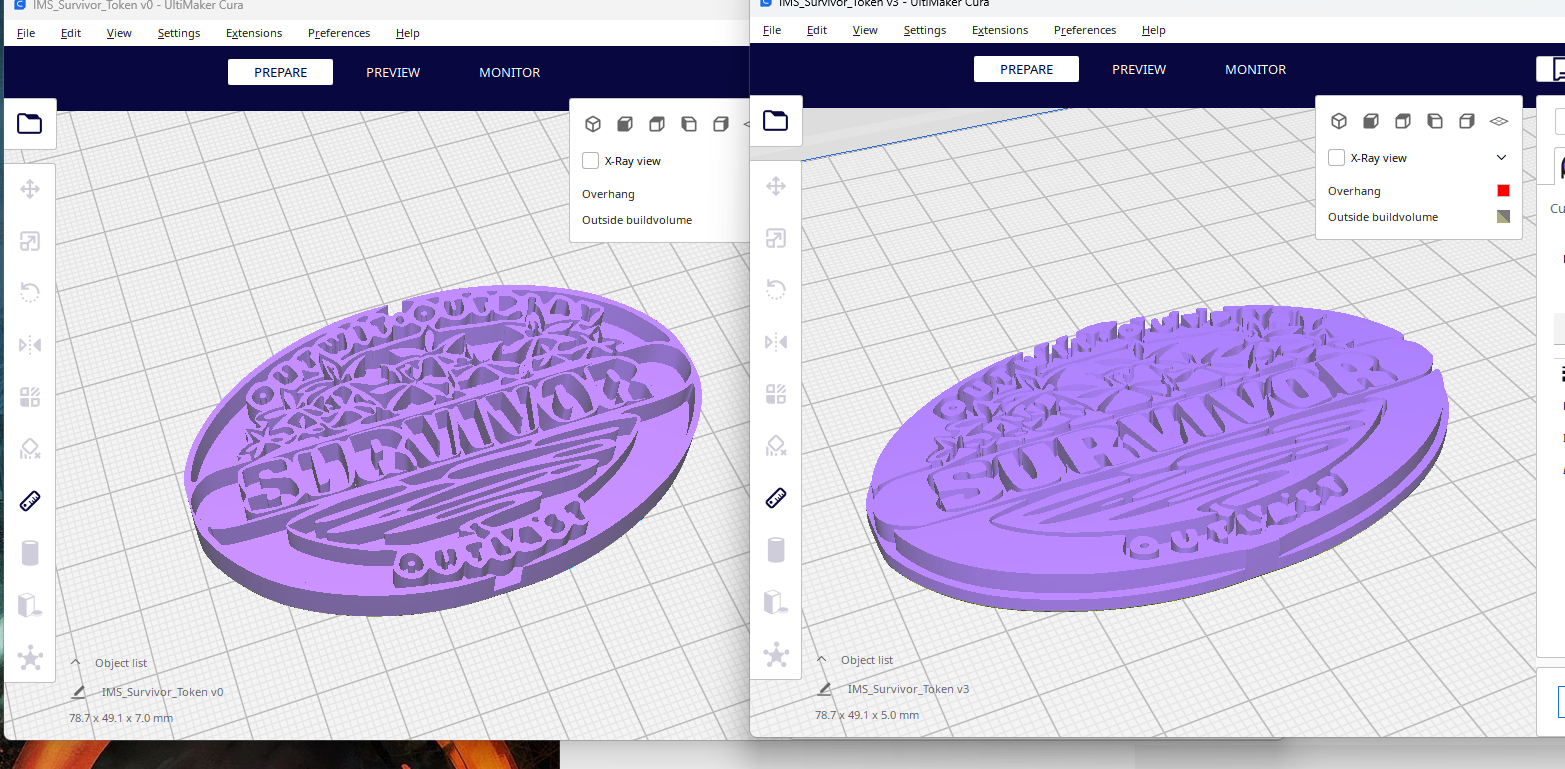Image resolution: width=1565 pixels, height=769 pixels.
Task: Switch to top view in the v3 window
Action: 1403,121
